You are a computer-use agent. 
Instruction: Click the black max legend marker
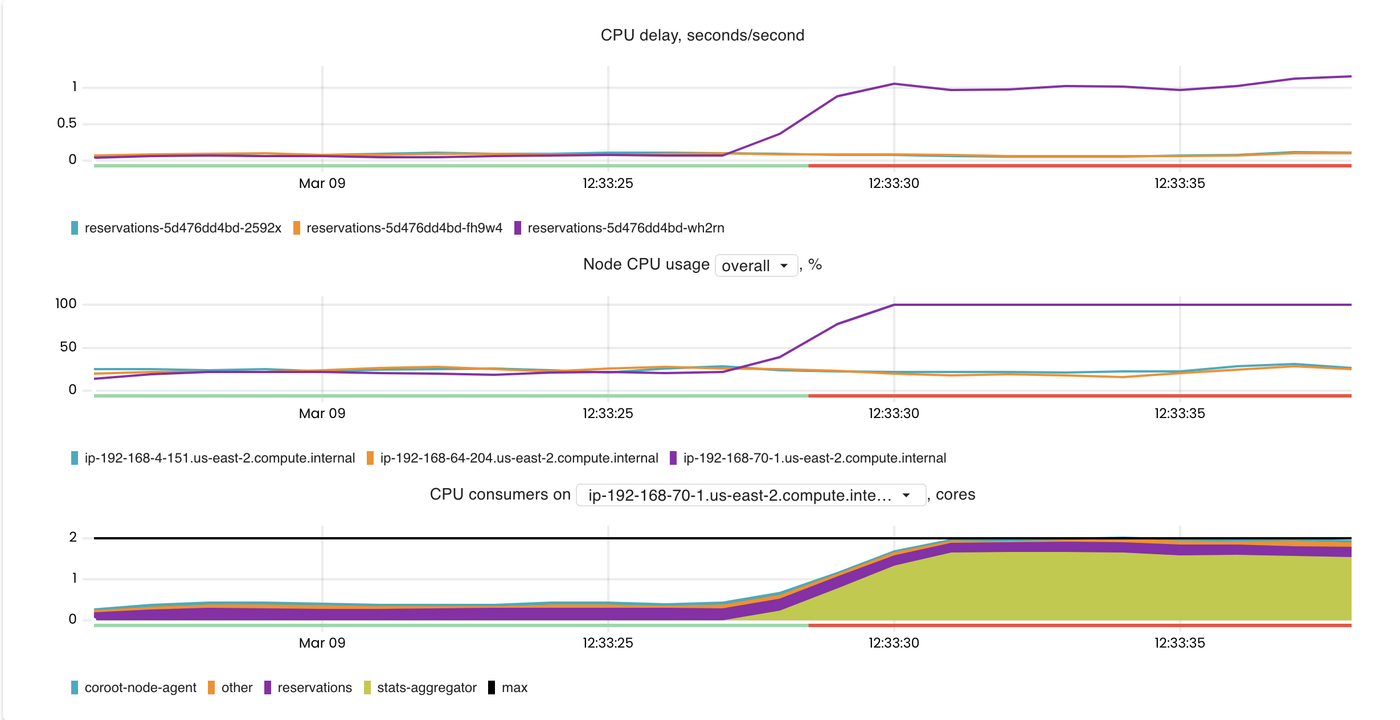click(x=489, y=687)
